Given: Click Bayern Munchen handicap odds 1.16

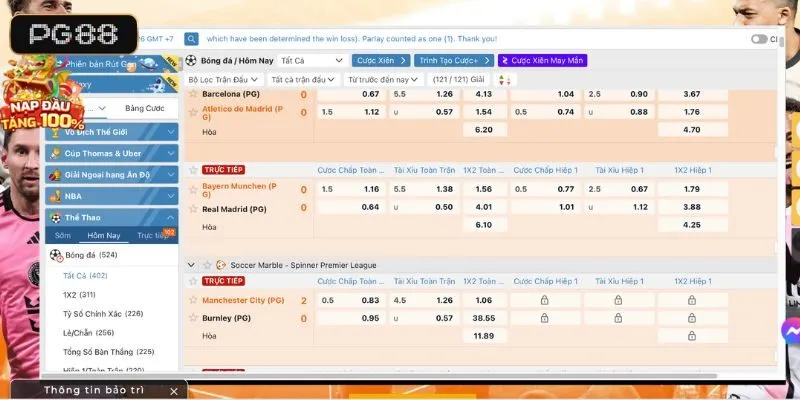Looking at the screenshot, I should 351,189.
